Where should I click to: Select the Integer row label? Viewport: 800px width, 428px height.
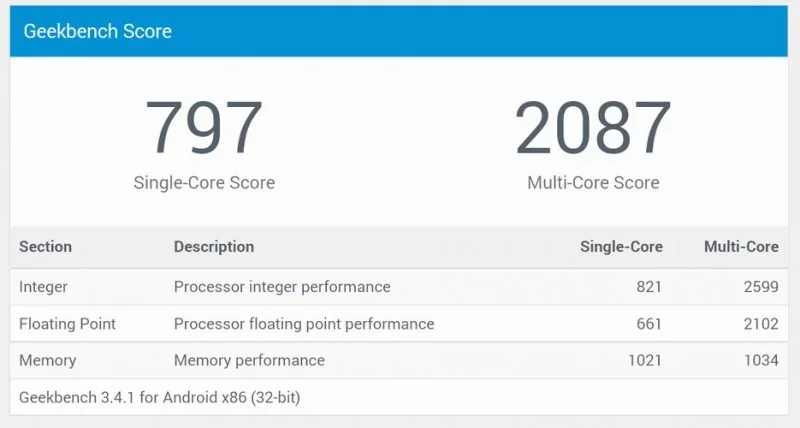pyautogui.click(x=43, y=287)
